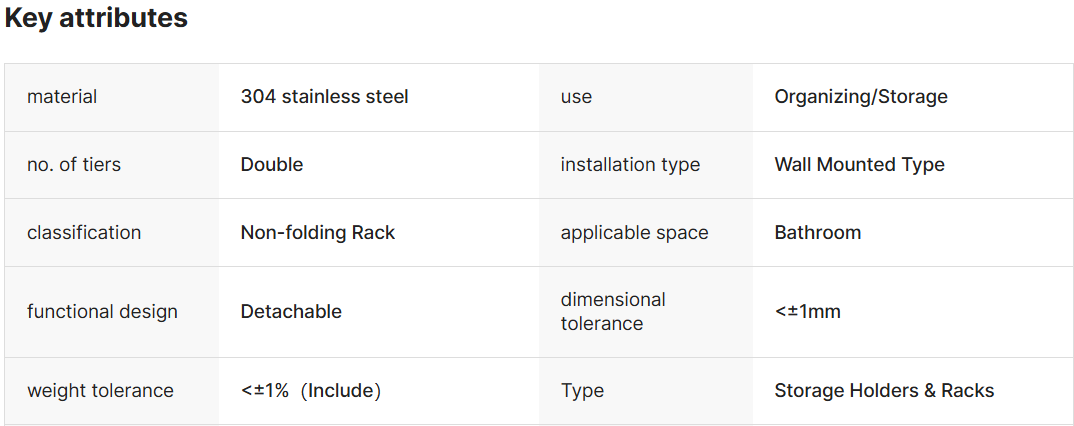Select the "material" label cell

pos(62,97)
